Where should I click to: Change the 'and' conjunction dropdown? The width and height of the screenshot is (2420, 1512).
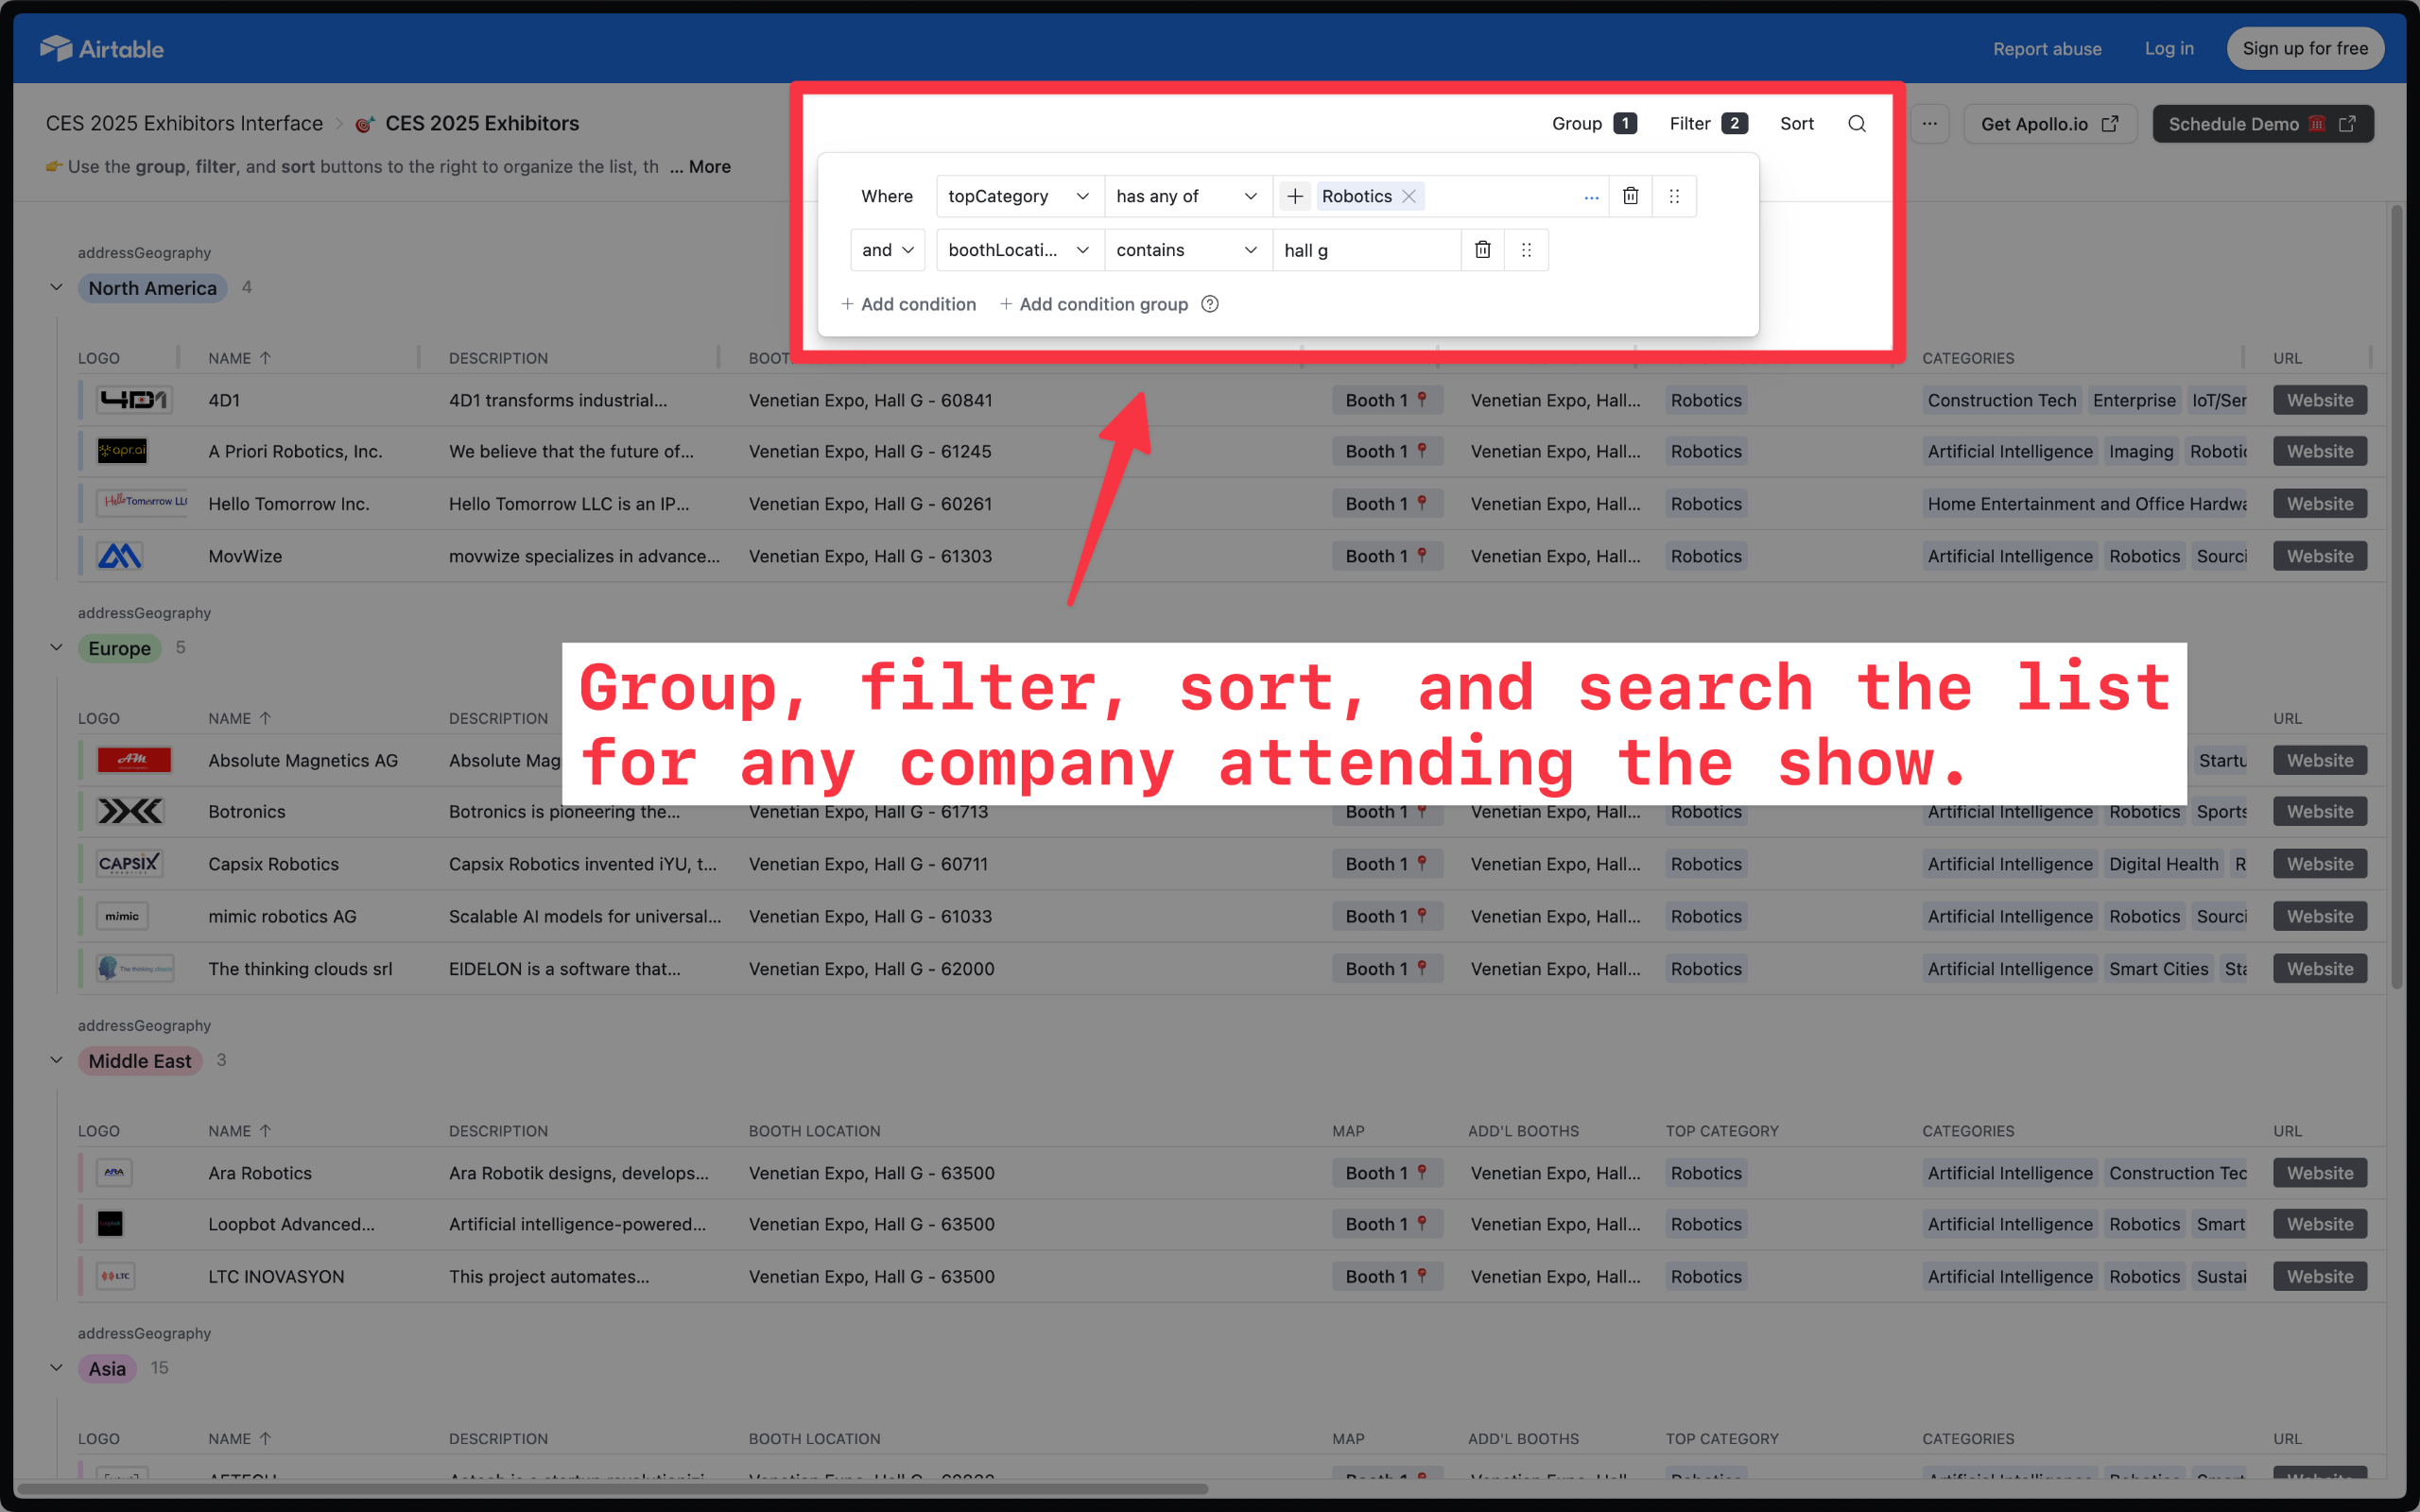(887, 250)
